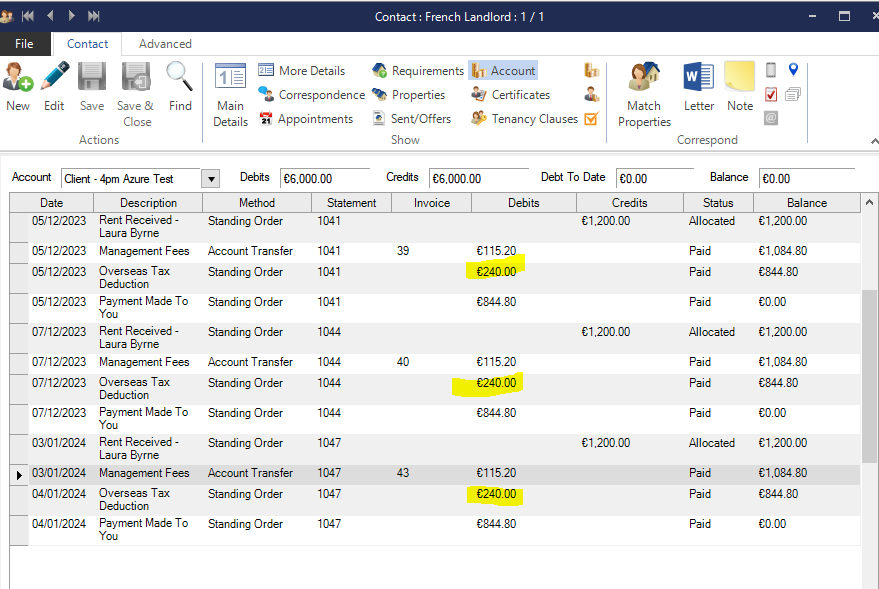Switch to the Advanced tab
This screenshot has width=879, height=589.
pyautogui.click(x=165, y=44)
